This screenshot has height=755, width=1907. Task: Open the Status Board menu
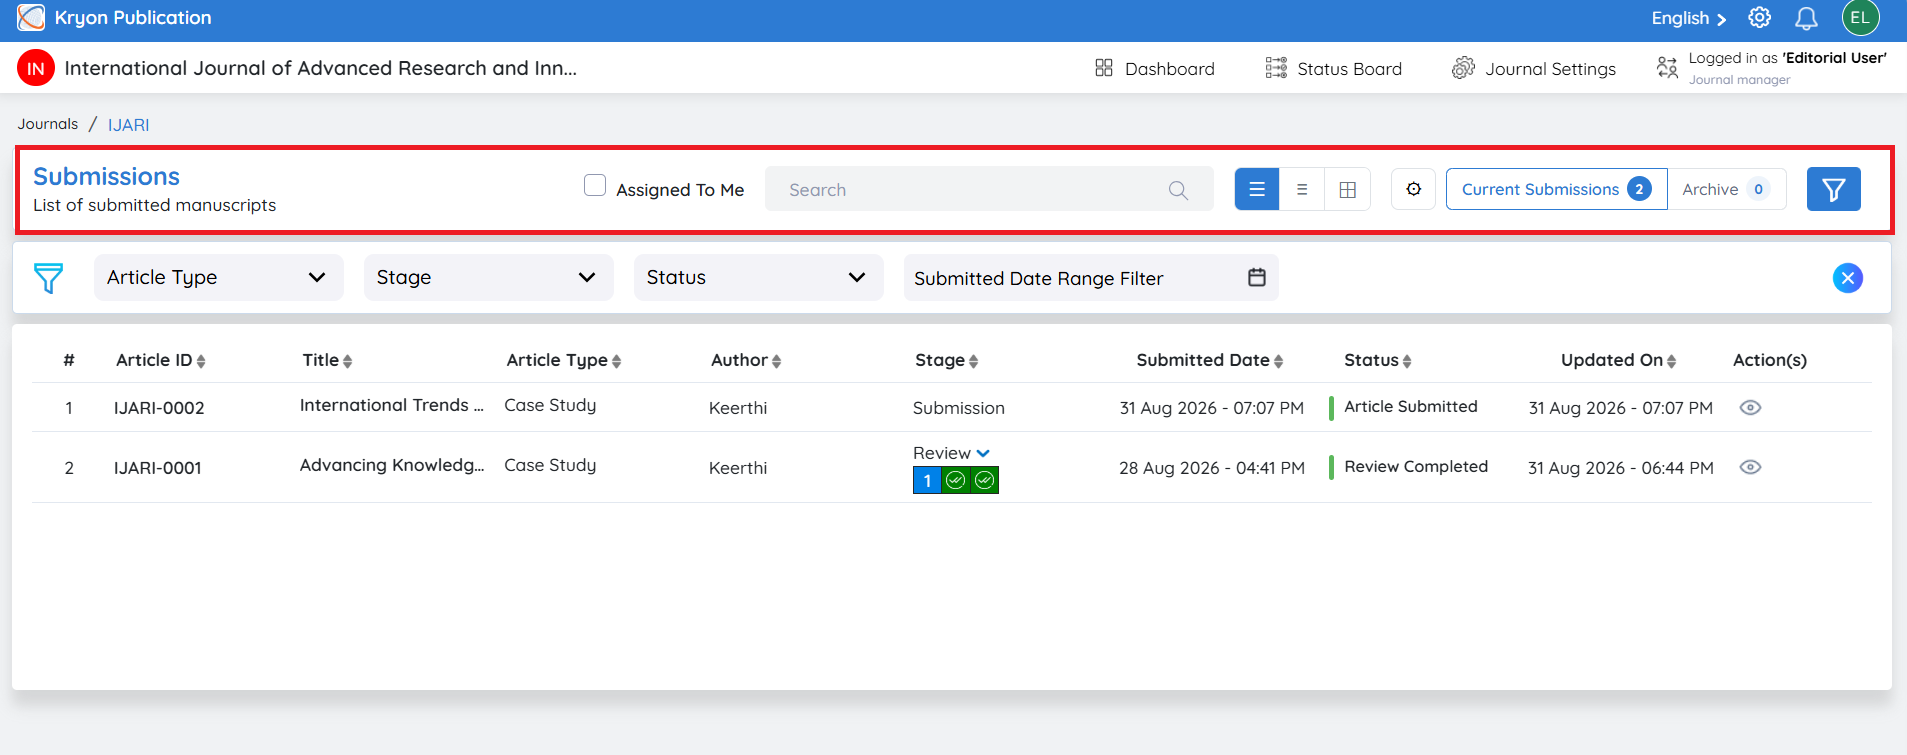pos(1333,68)
